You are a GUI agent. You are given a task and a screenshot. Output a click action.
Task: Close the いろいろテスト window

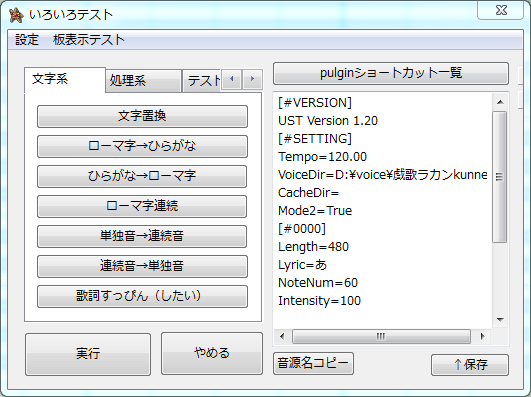[x=500, y=11]
